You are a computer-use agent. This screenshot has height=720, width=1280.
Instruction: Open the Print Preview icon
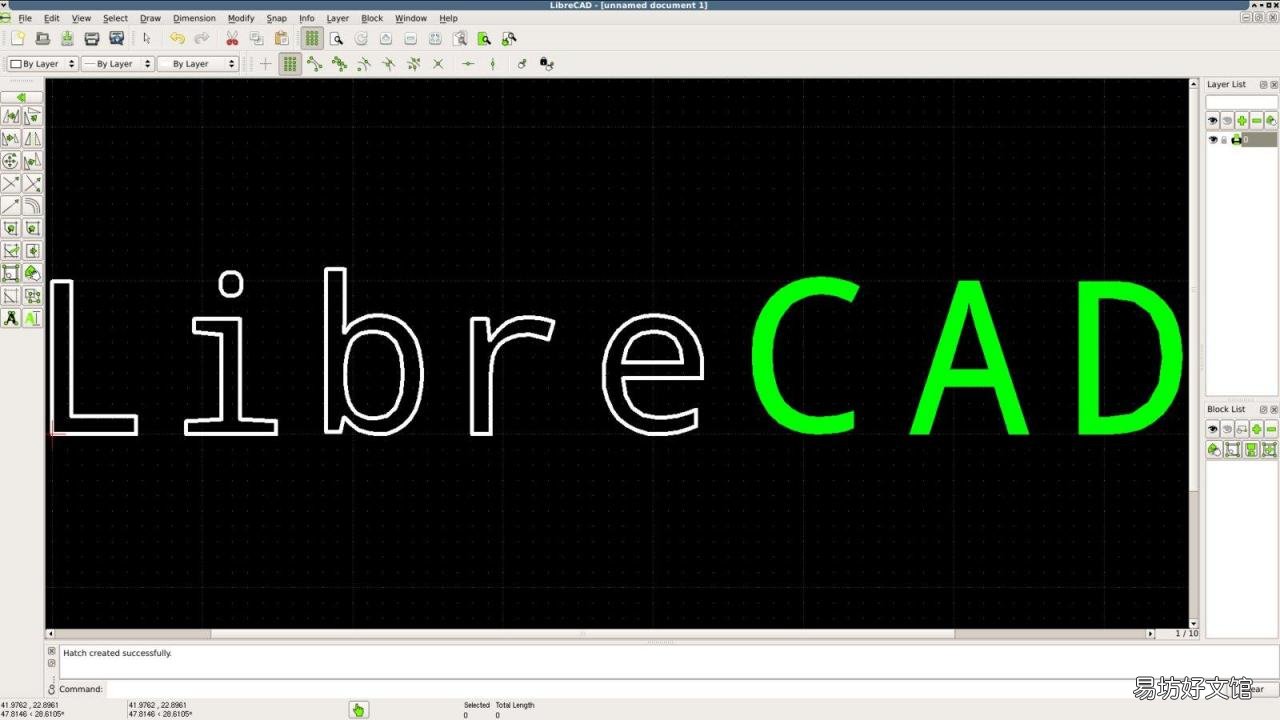tap(117, 39)
